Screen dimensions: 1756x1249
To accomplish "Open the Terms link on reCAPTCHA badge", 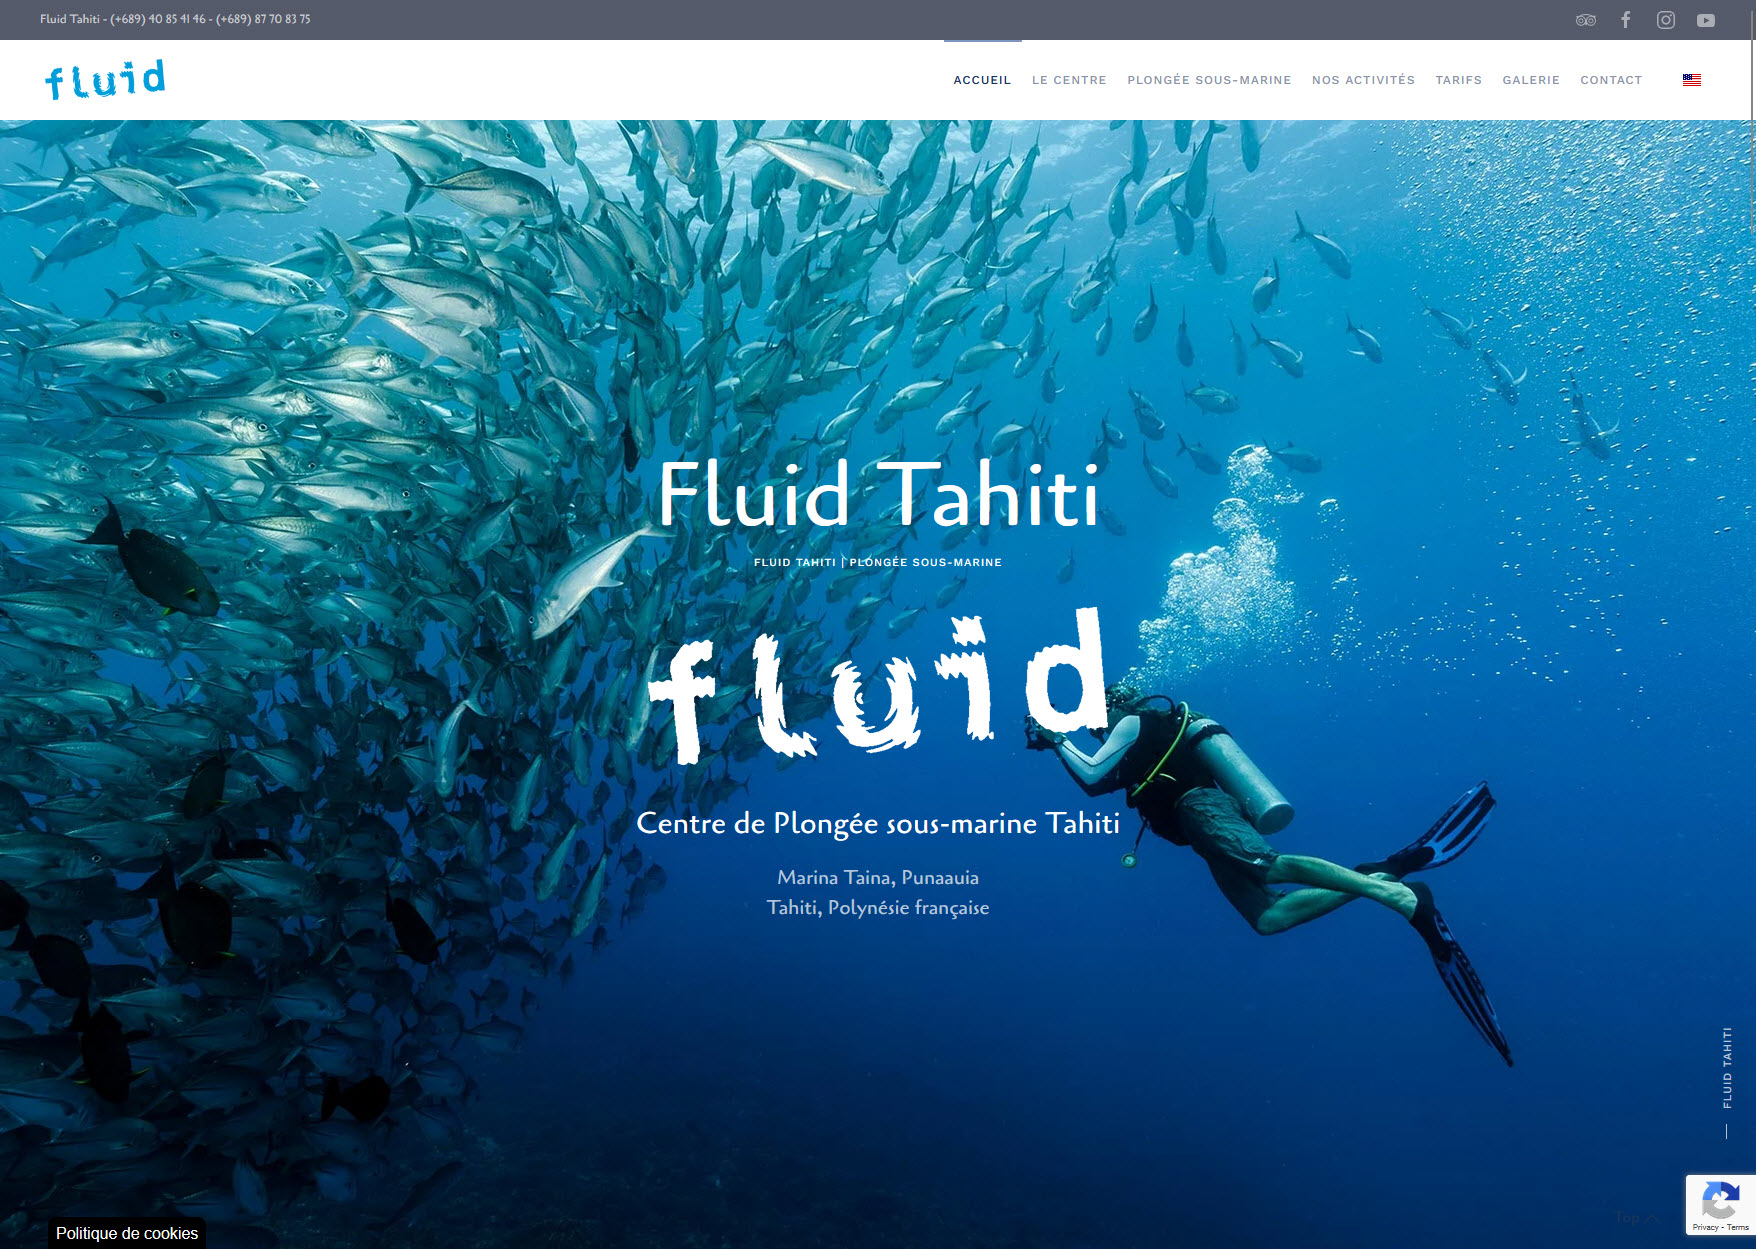I will click(1739, 1228).
